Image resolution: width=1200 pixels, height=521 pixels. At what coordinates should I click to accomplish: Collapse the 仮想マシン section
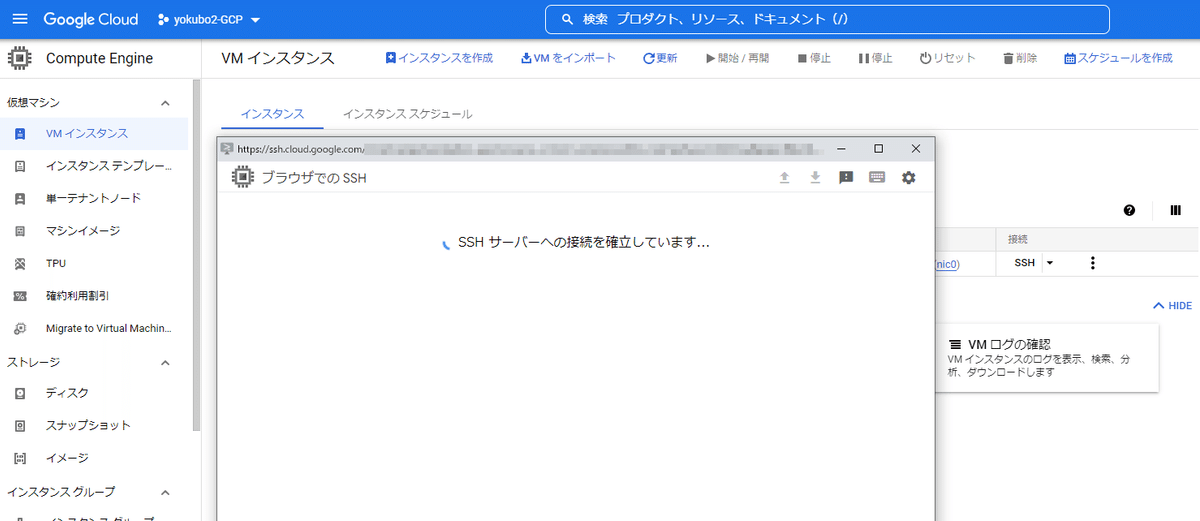(x=165, y=102)
